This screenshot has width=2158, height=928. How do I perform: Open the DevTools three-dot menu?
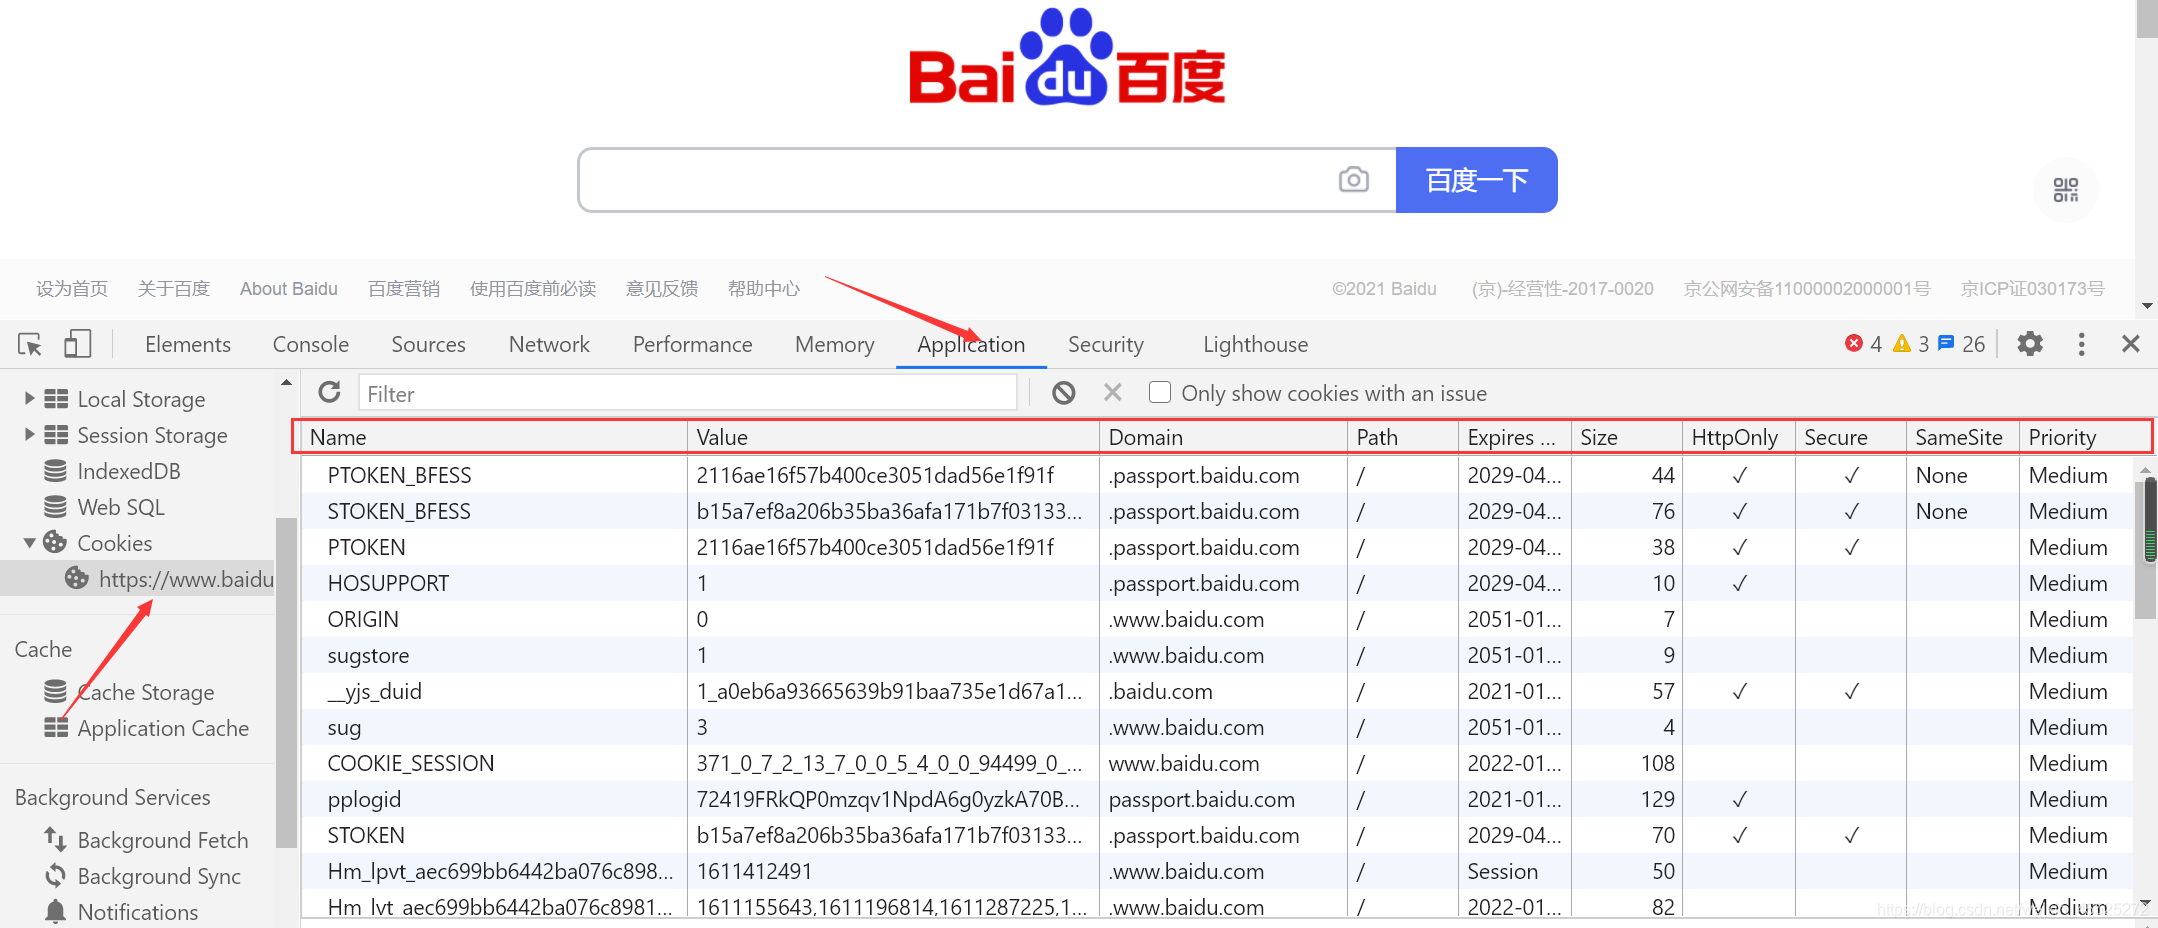coord(2082,344)
